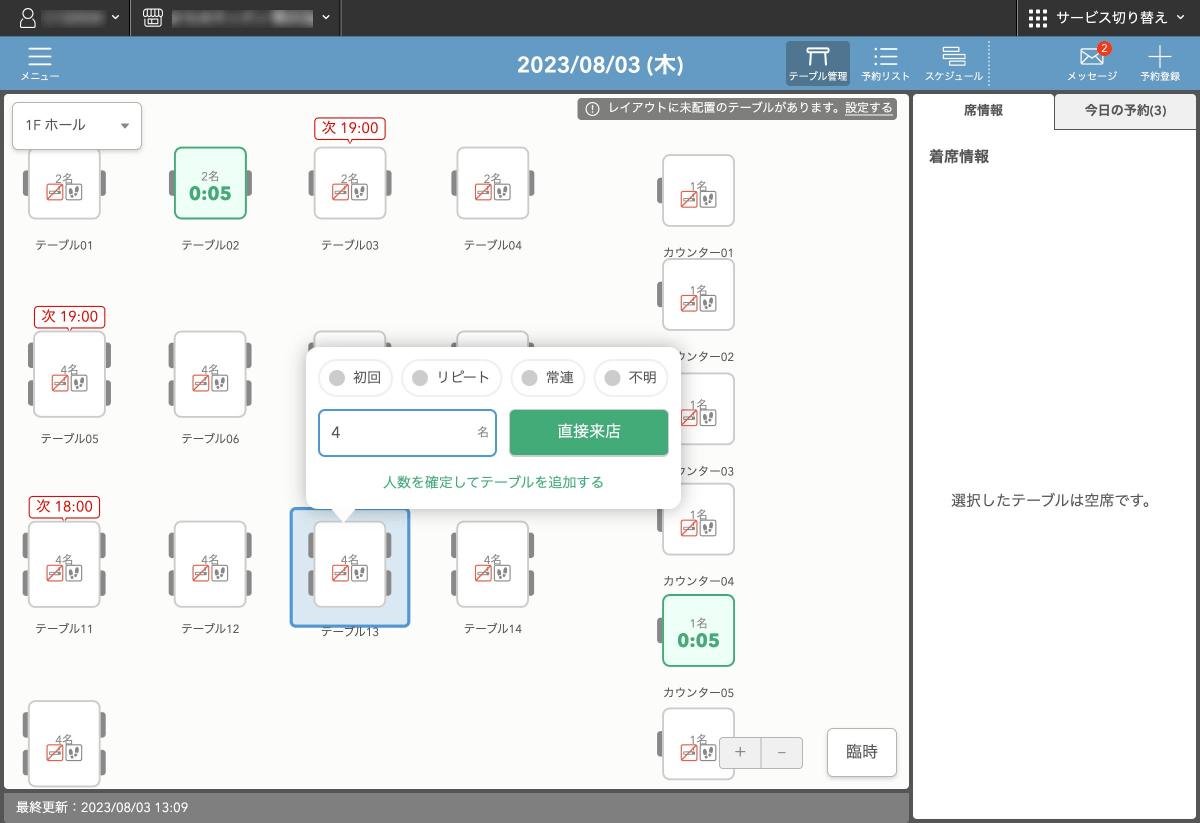The image size is (1200, 823).
Task: Open the 予約リスト view
Action: (x=885, y=64)
